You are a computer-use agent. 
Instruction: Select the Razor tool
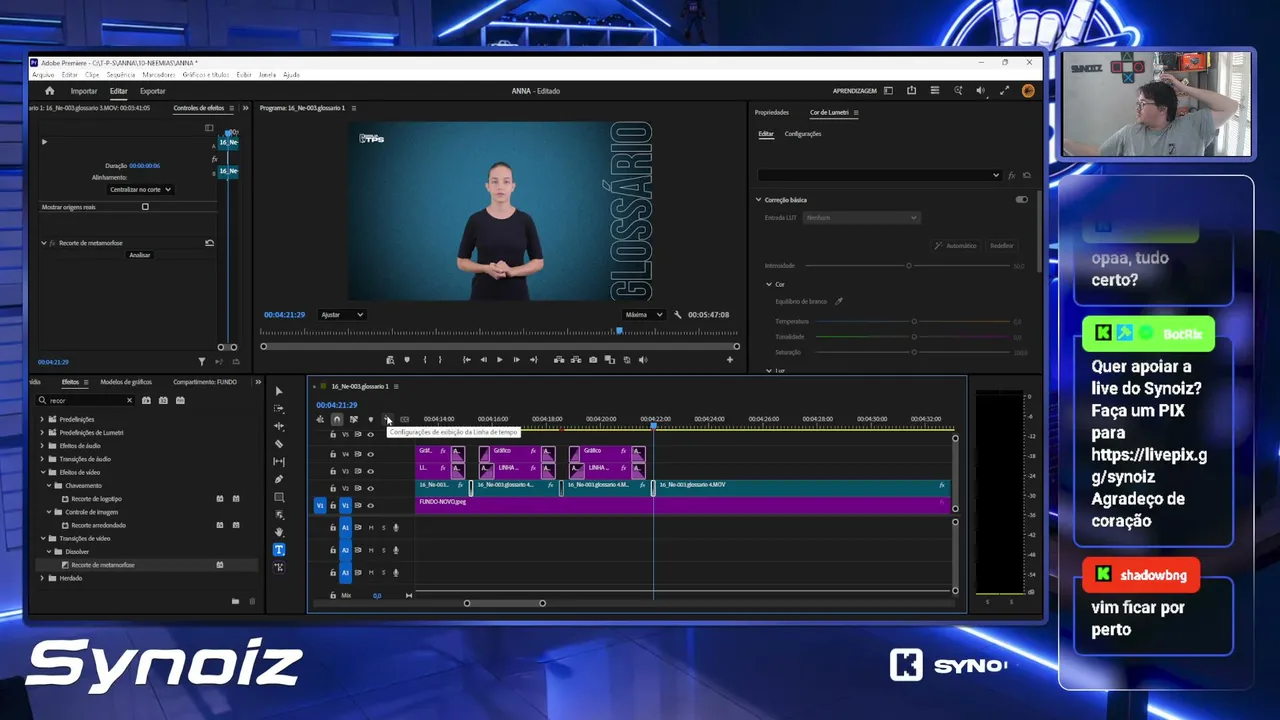[x=279, y=444]
